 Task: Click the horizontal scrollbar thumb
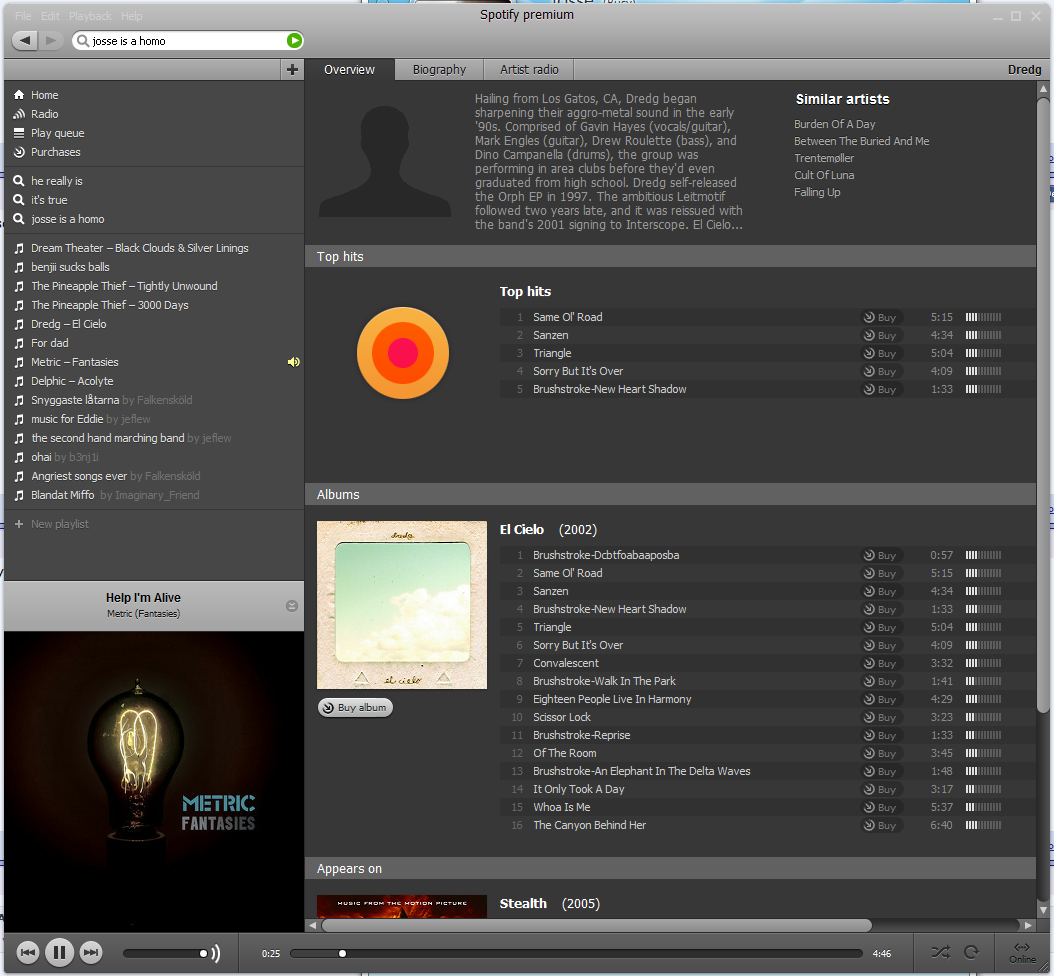[596, 925]
